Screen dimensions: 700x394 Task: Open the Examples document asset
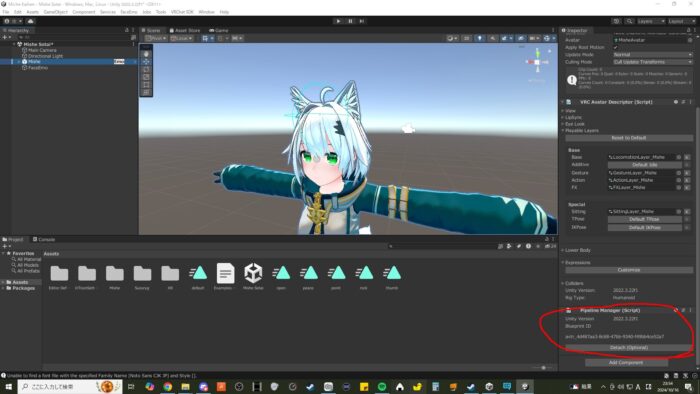click(225, 273)
